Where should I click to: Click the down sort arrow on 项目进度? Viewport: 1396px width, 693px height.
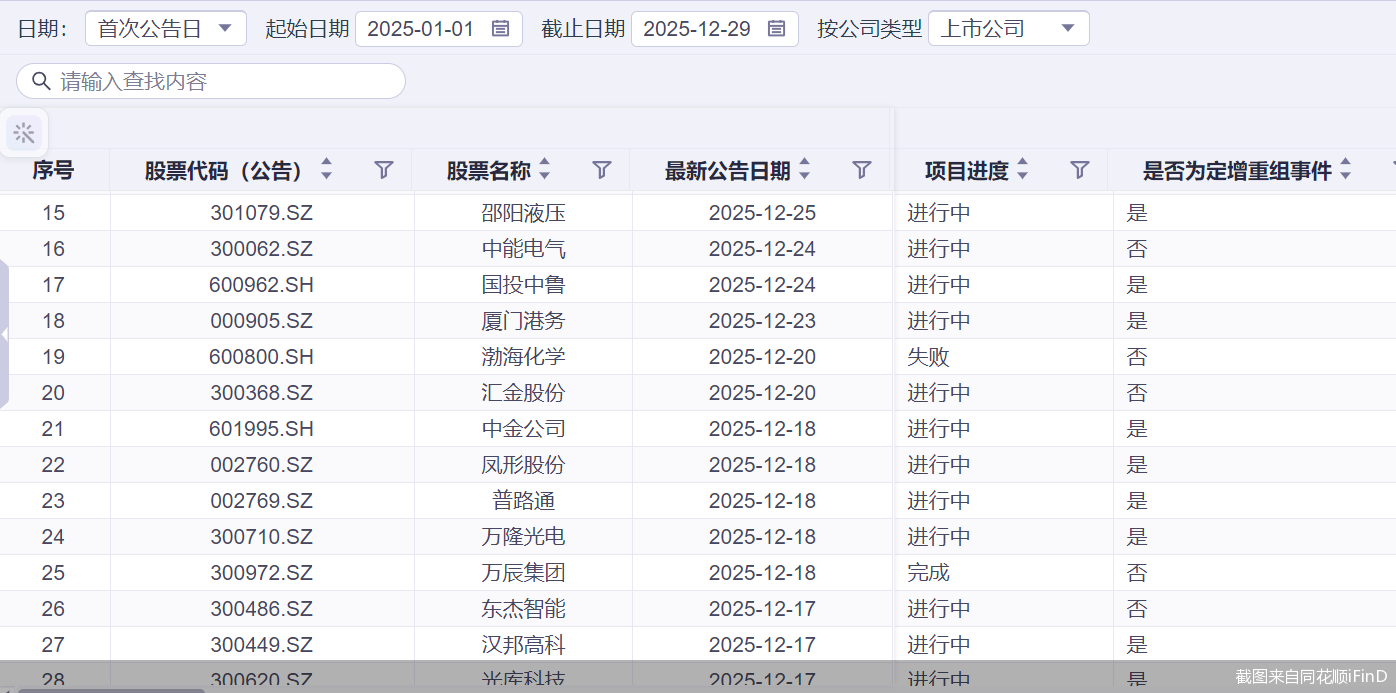pos(1022,176)
